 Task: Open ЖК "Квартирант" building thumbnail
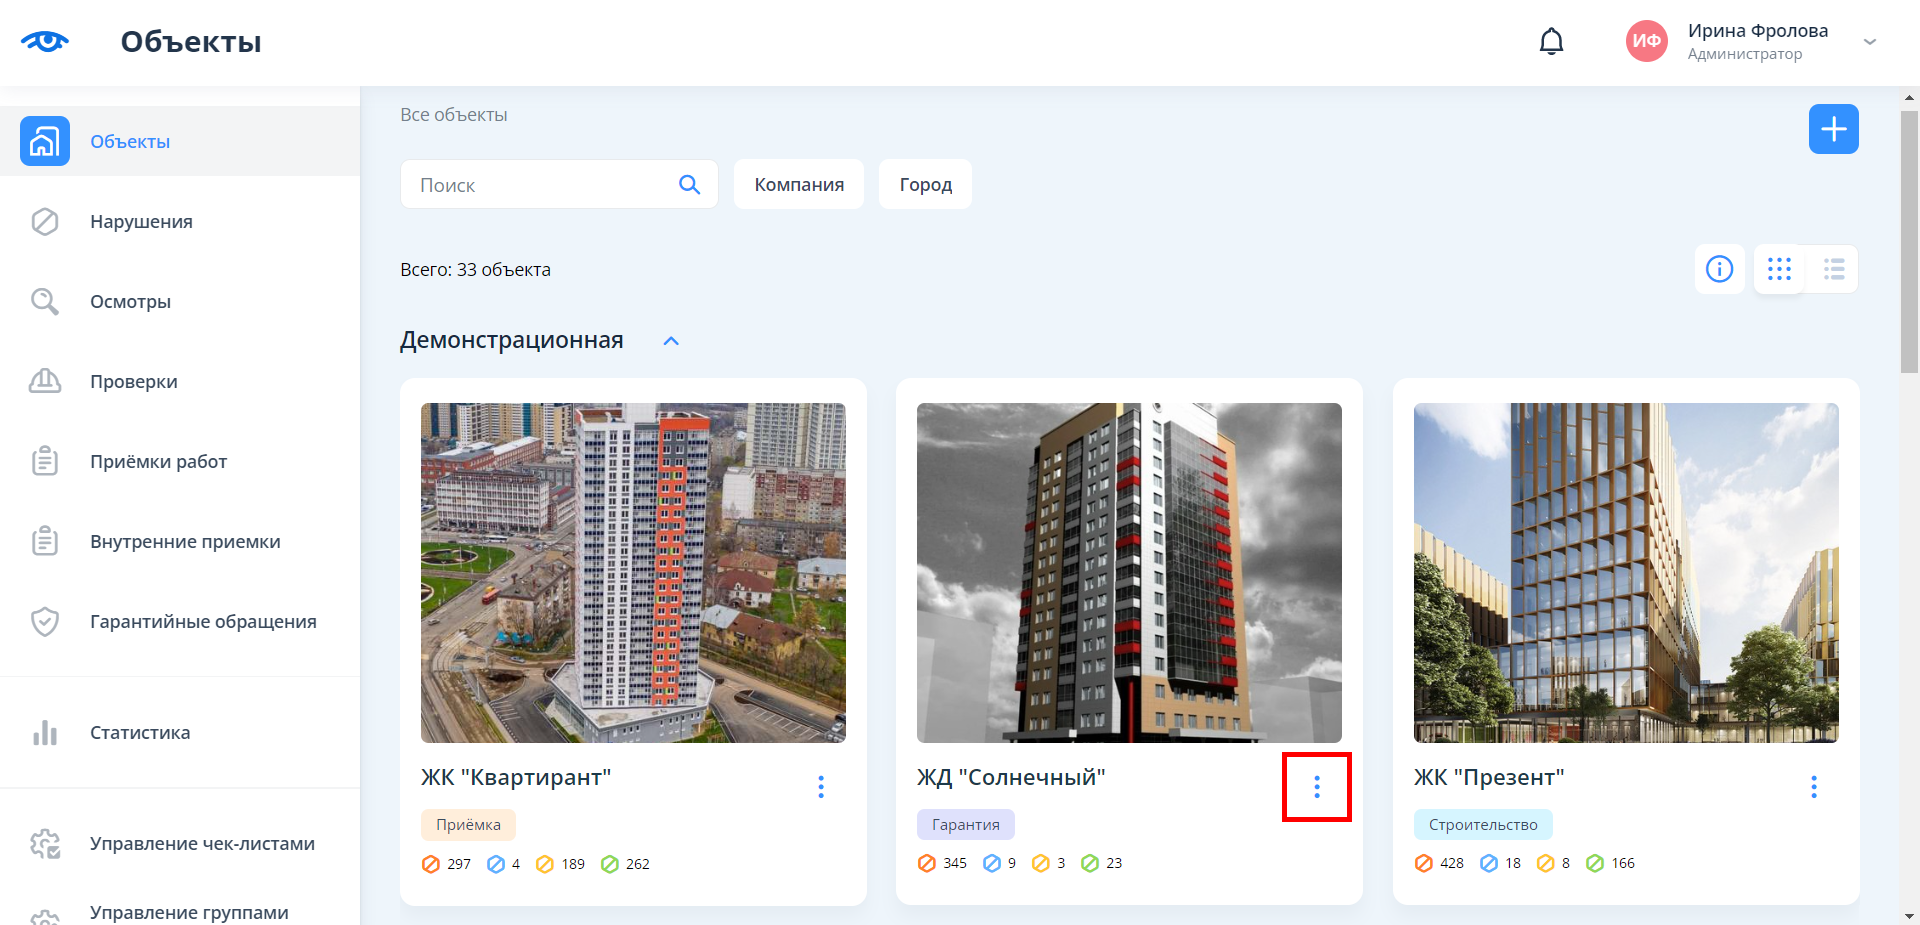(633, 573)
